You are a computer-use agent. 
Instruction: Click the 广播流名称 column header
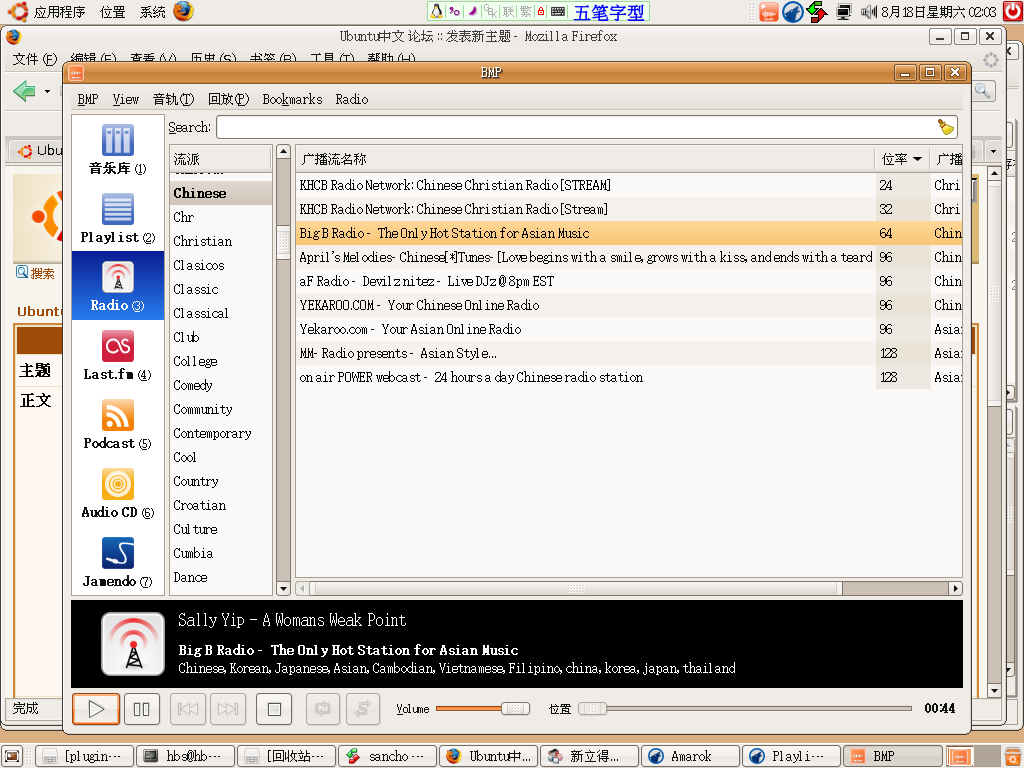(584, 159)
